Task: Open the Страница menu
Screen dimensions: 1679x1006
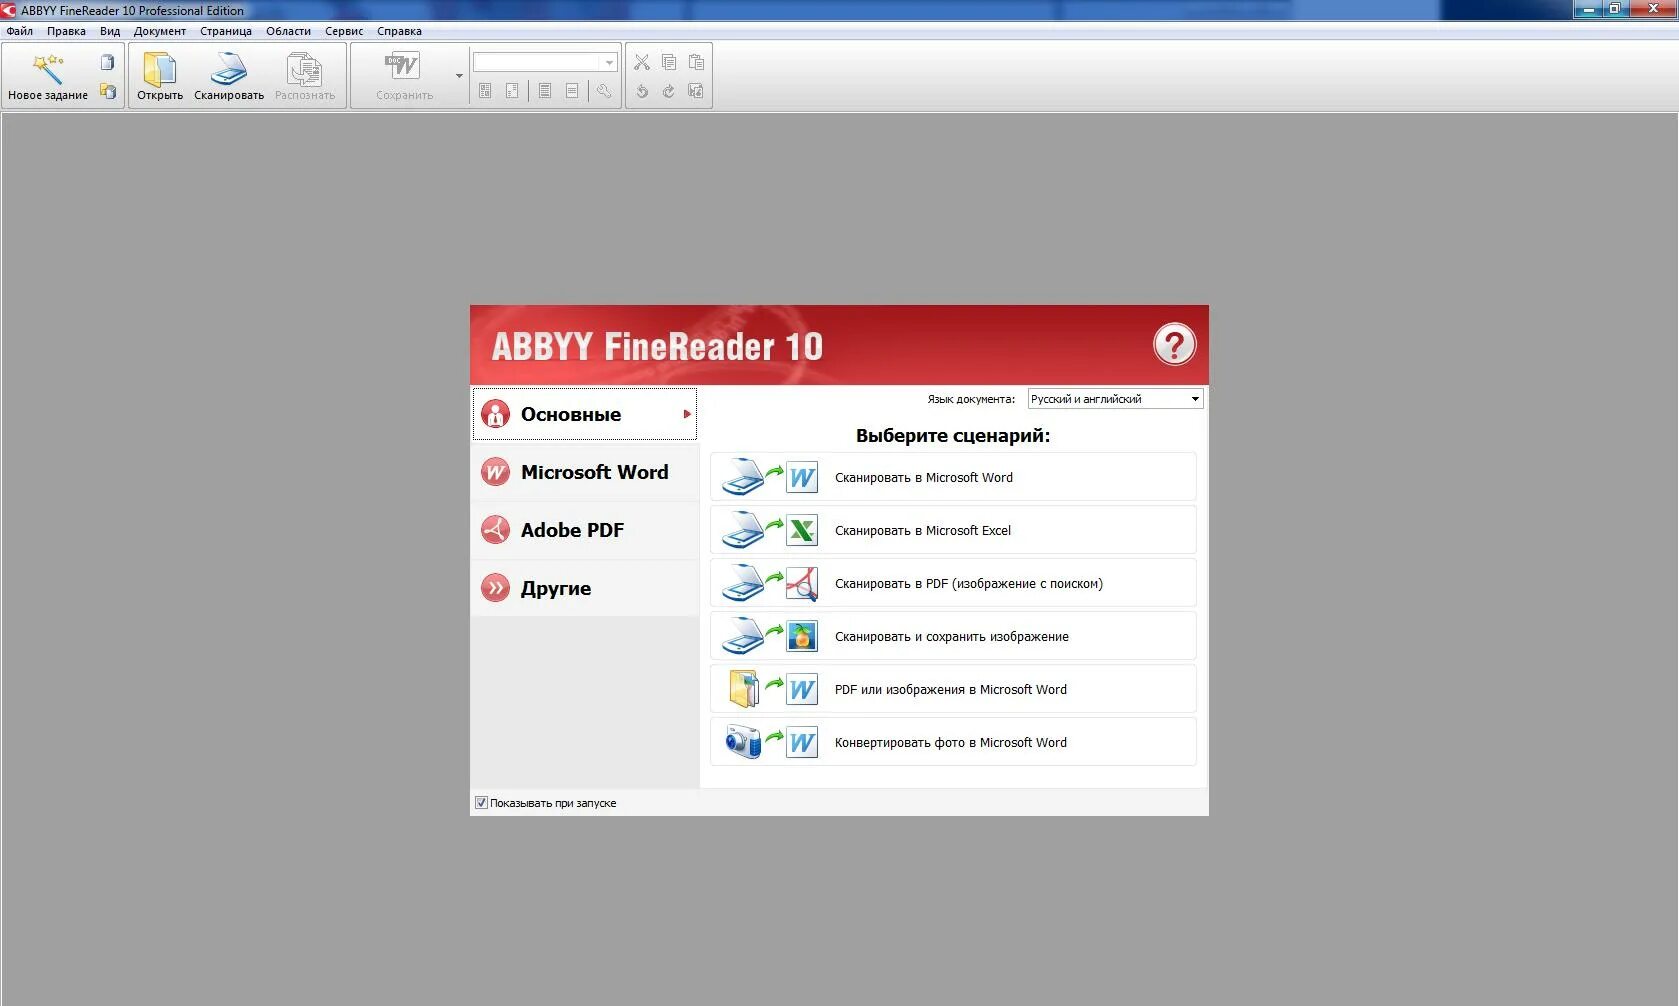Action: [226, 31]
